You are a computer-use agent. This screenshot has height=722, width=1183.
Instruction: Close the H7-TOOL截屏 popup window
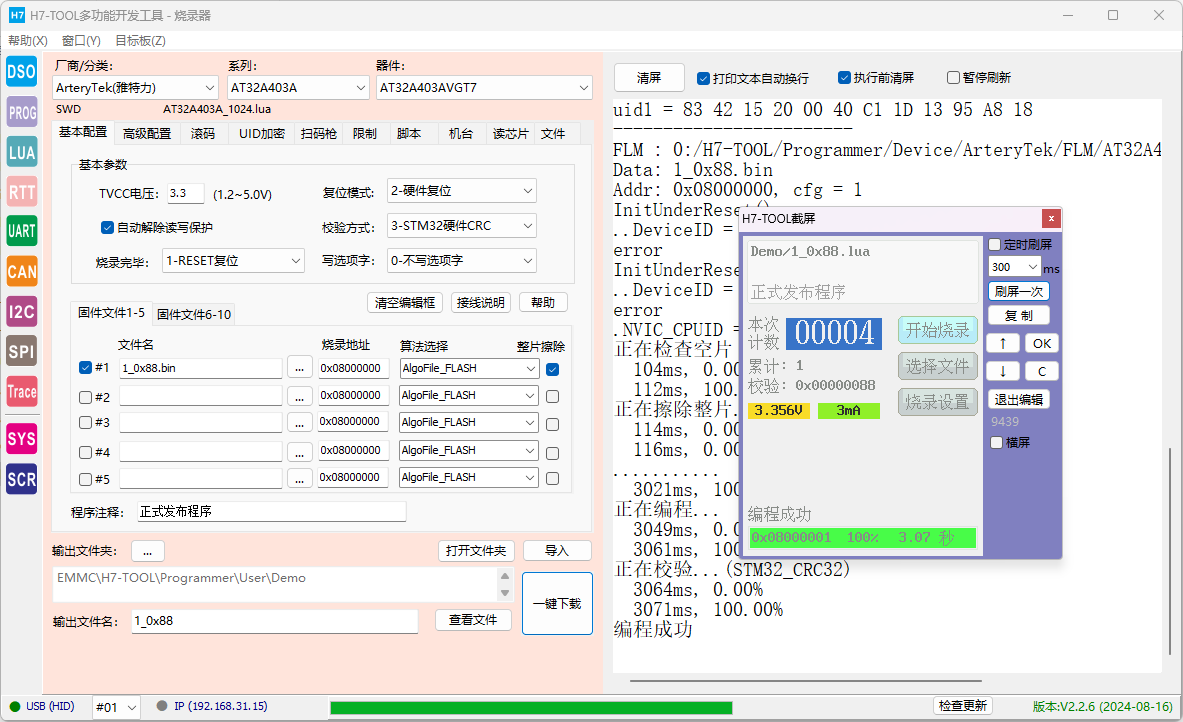coord(1051,218)
